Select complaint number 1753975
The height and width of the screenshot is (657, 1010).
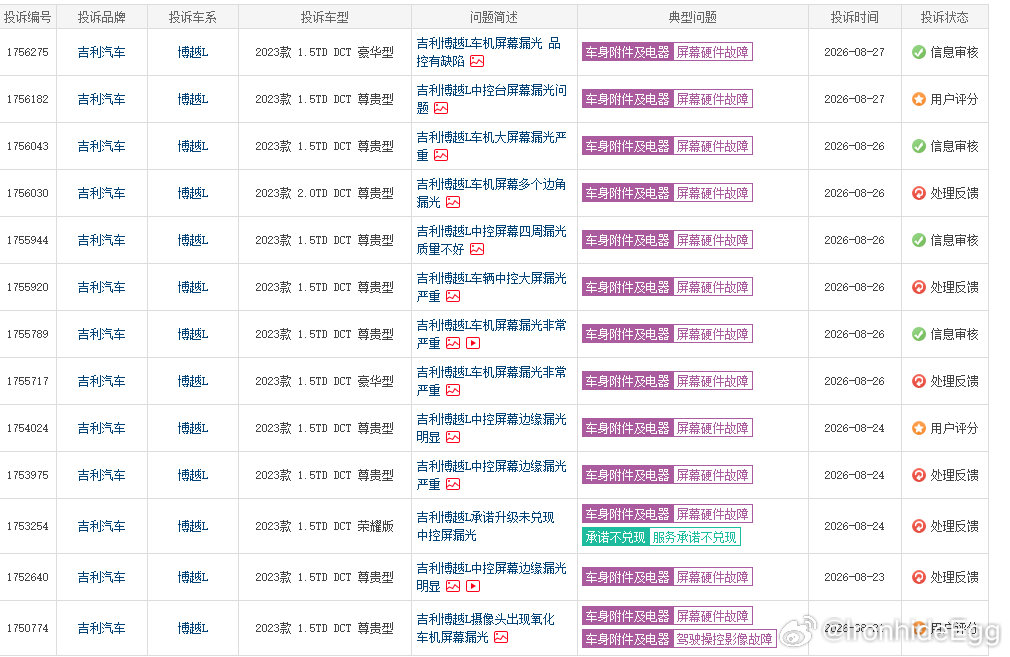[x=28, y=475]
